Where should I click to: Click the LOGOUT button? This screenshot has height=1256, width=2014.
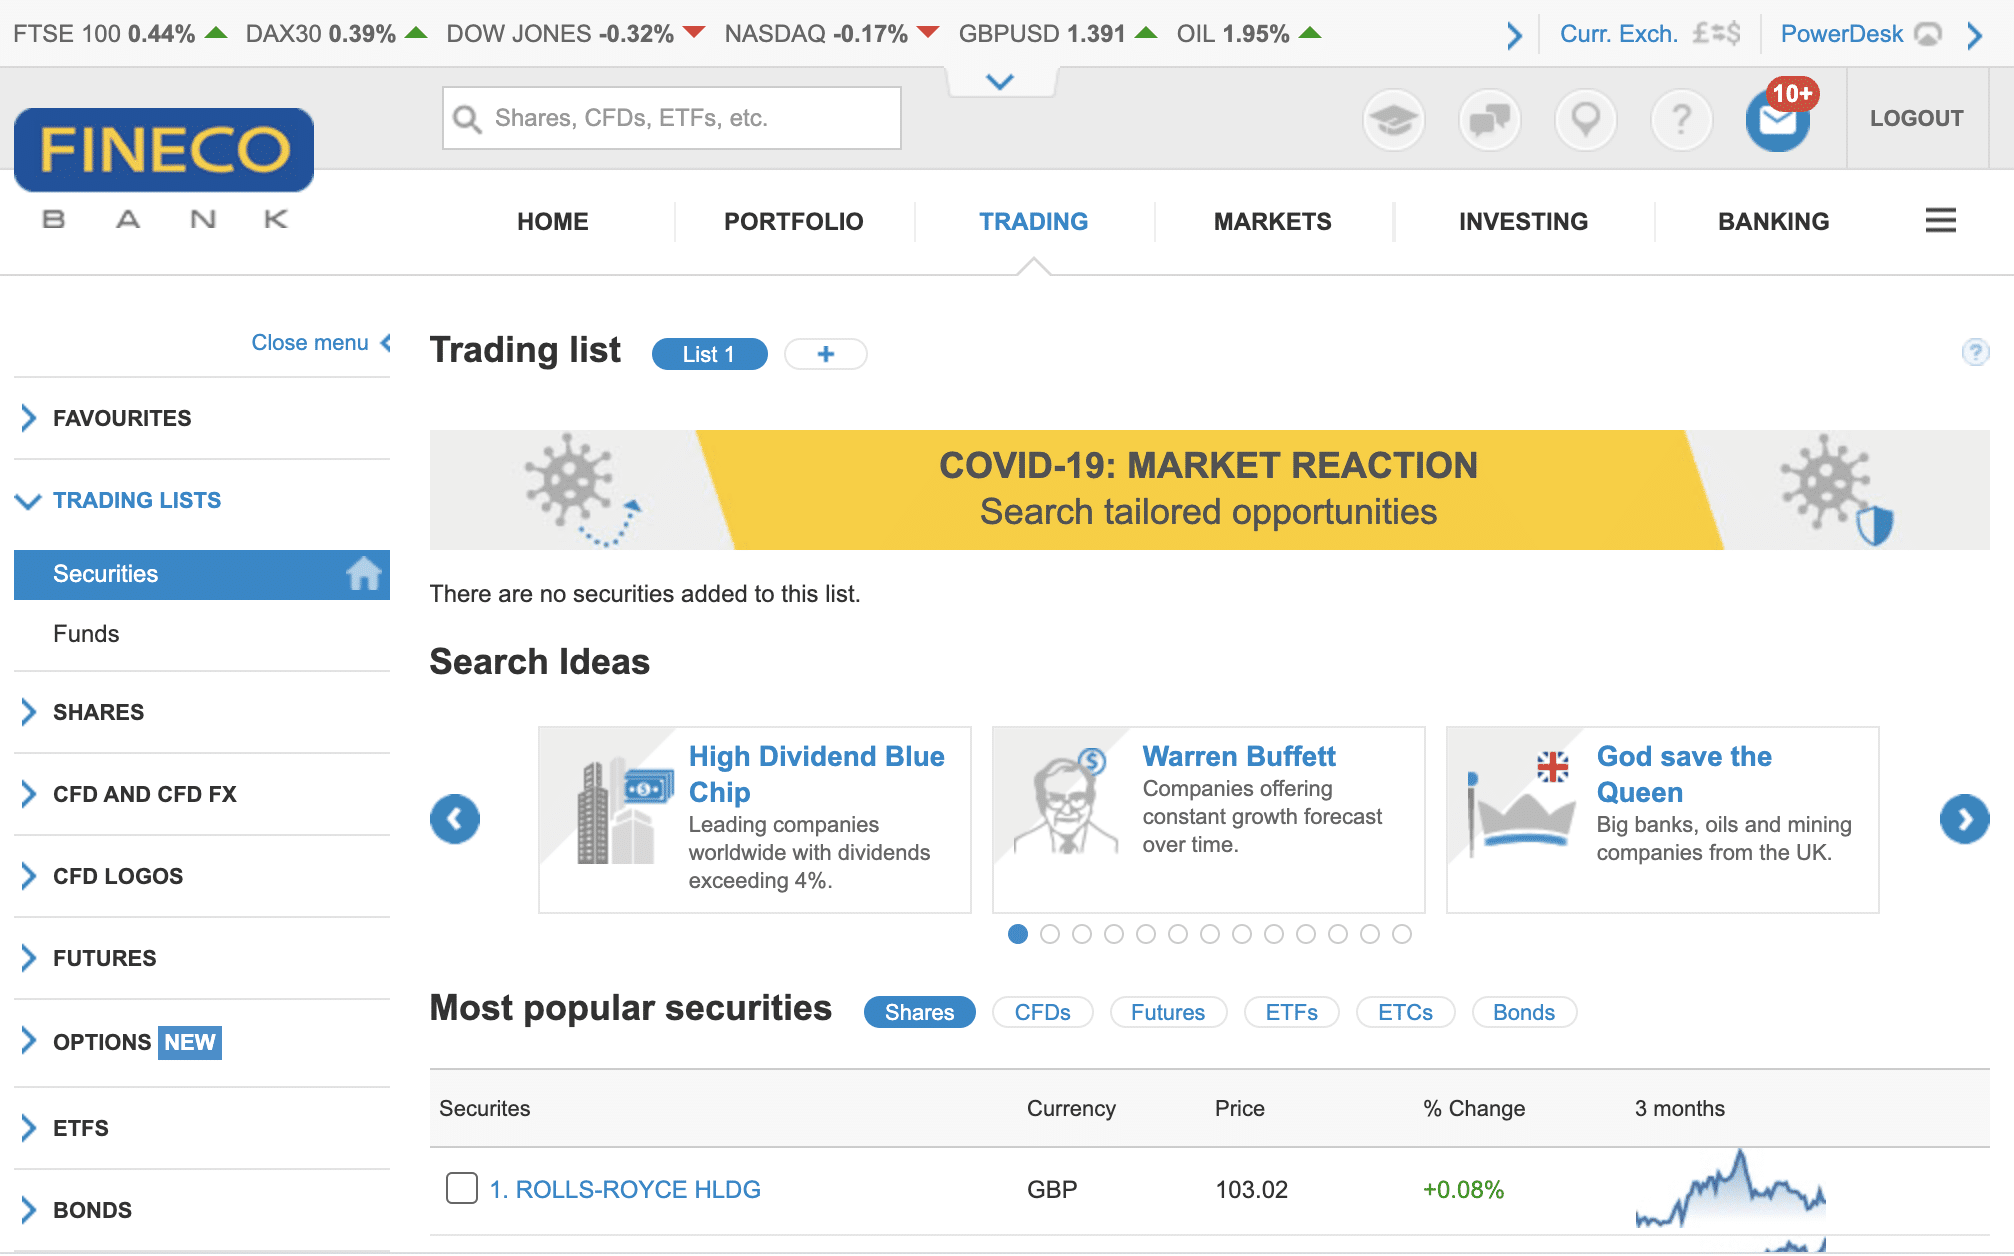(x=1917, y=118)
